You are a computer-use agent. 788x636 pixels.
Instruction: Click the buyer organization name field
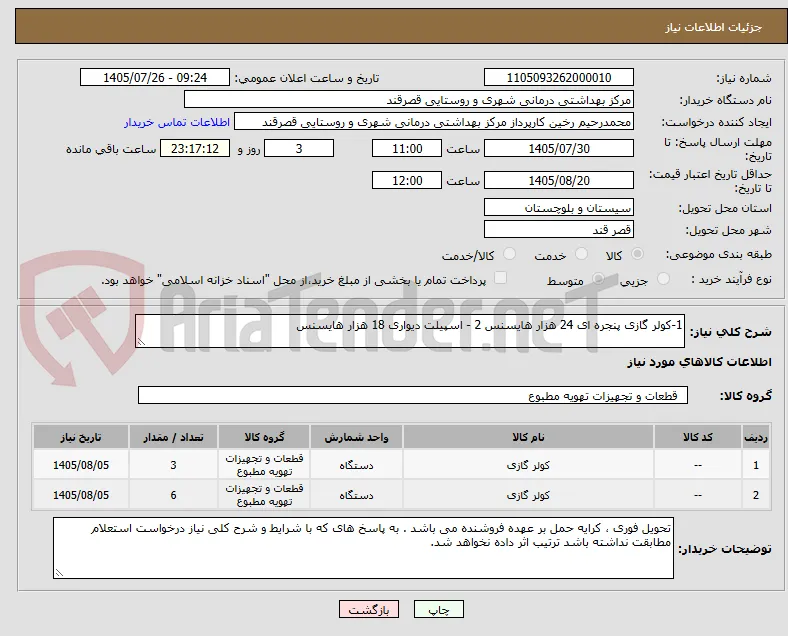(x=409, y=99)
